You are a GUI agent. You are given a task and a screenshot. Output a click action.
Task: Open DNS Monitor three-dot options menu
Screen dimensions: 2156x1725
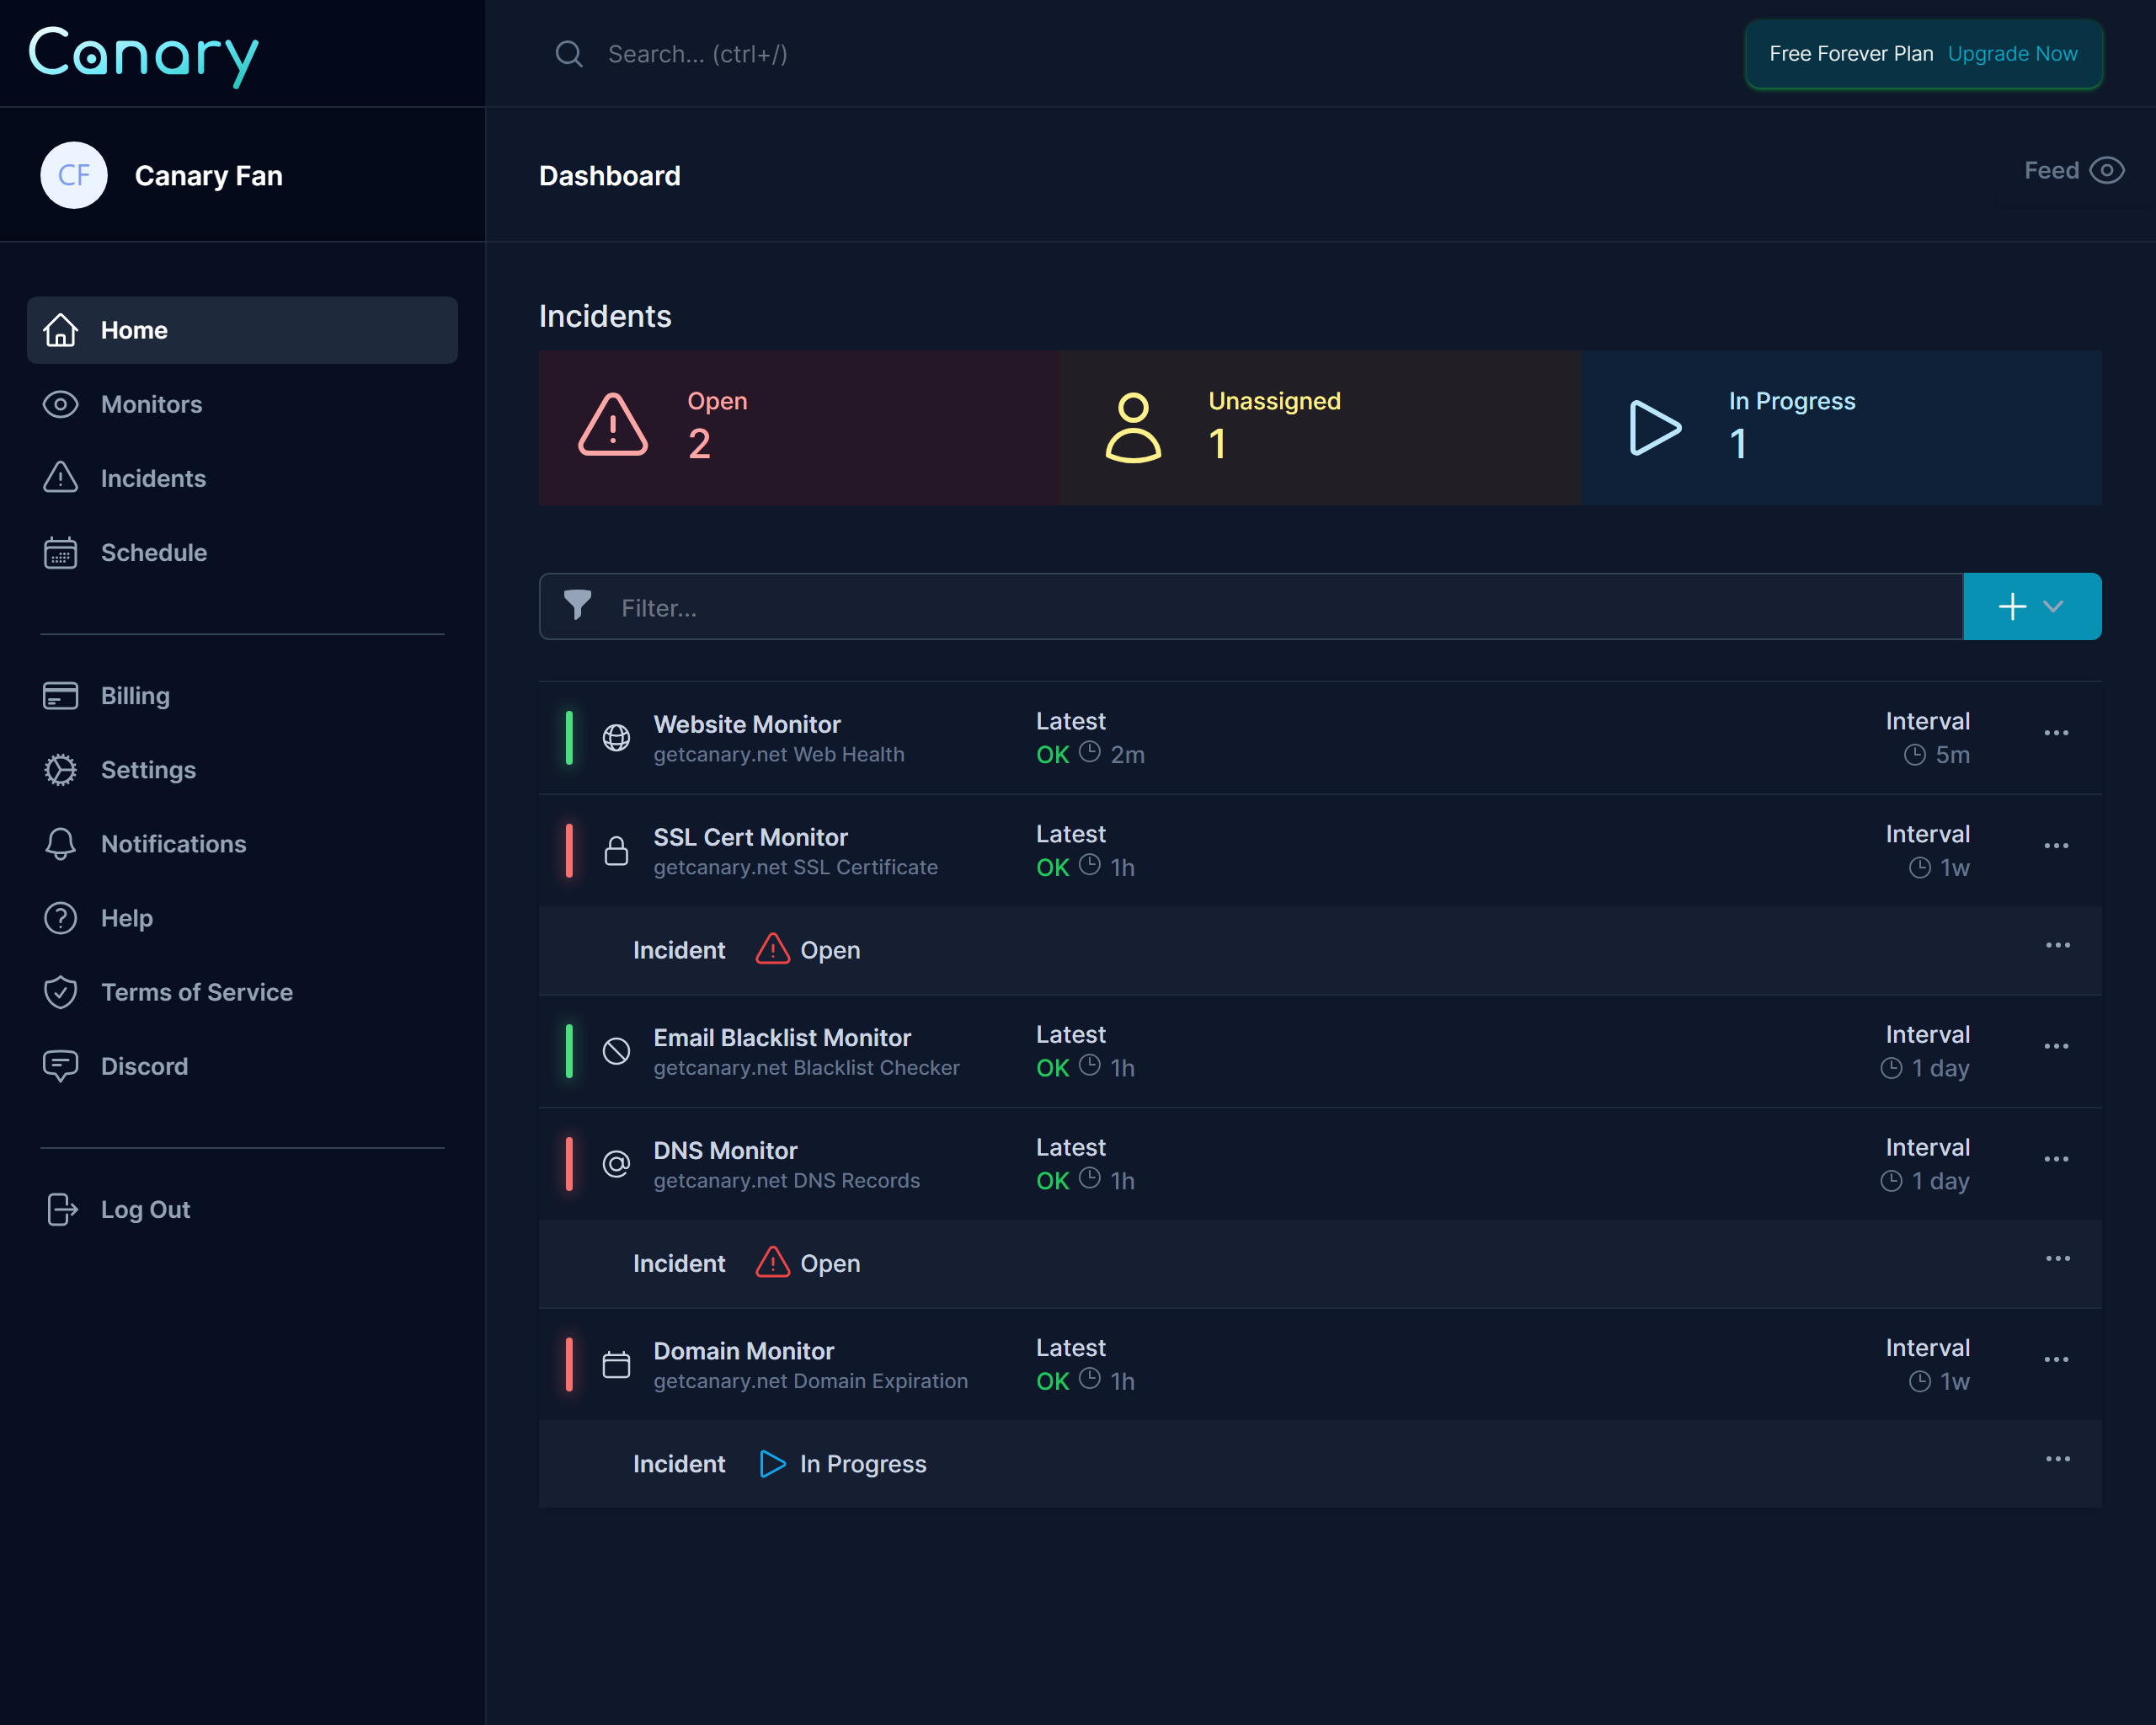2056,1159
